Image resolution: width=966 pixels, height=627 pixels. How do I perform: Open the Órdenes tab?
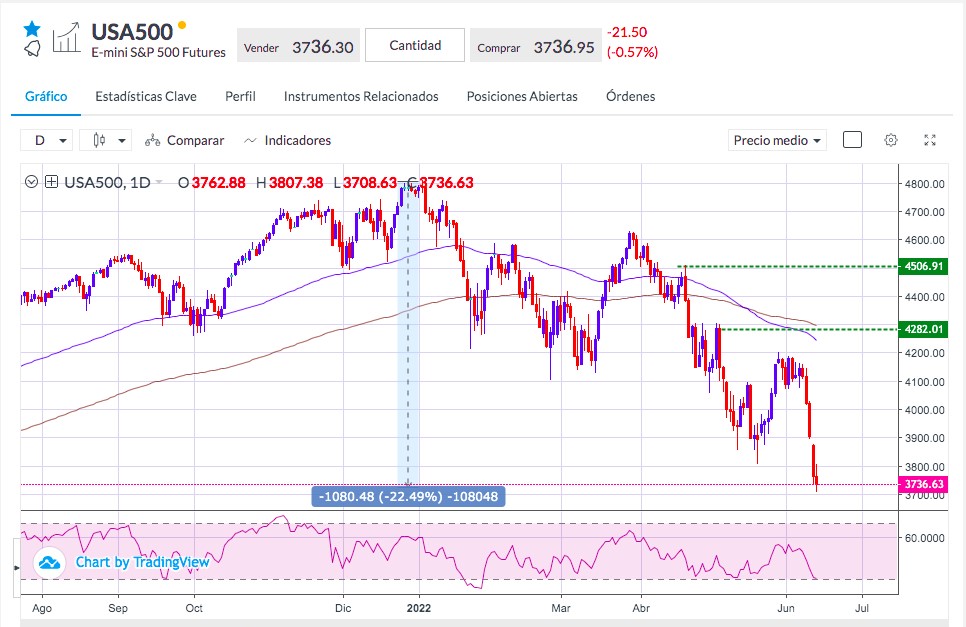pos(630,96)
